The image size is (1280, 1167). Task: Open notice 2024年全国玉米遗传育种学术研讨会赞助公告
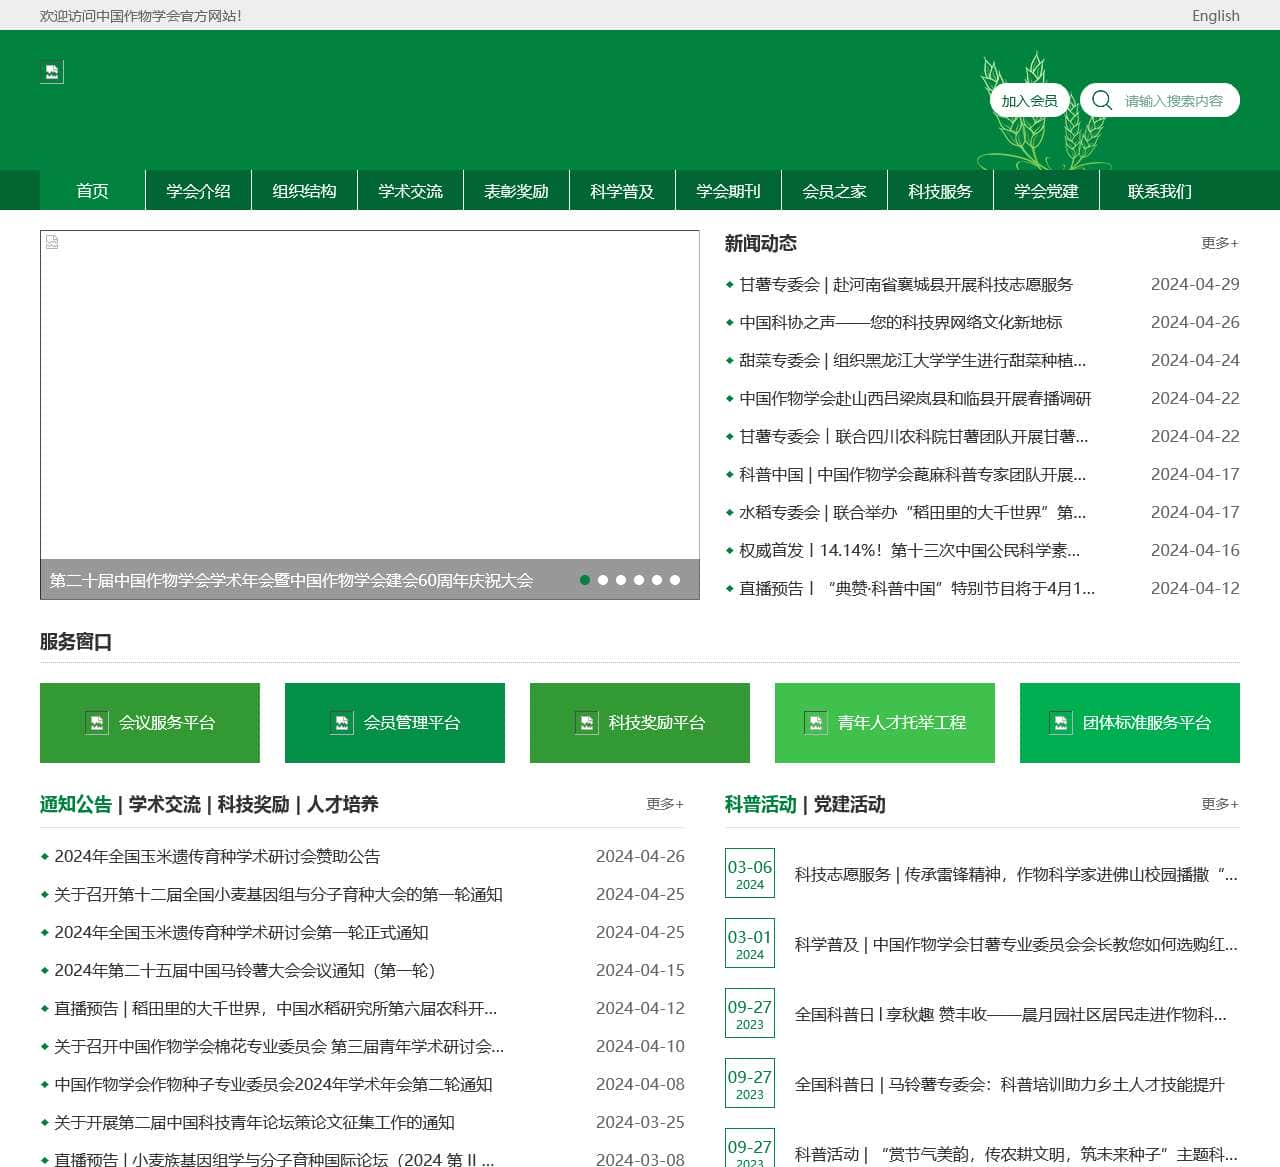tap(217, 856)
